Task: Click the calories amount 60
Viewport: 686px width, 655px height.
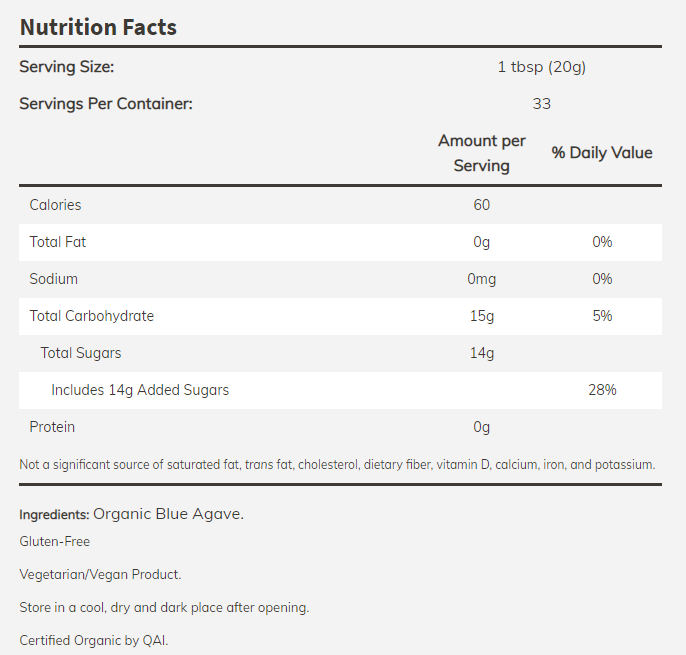Action: click(481, 205)
